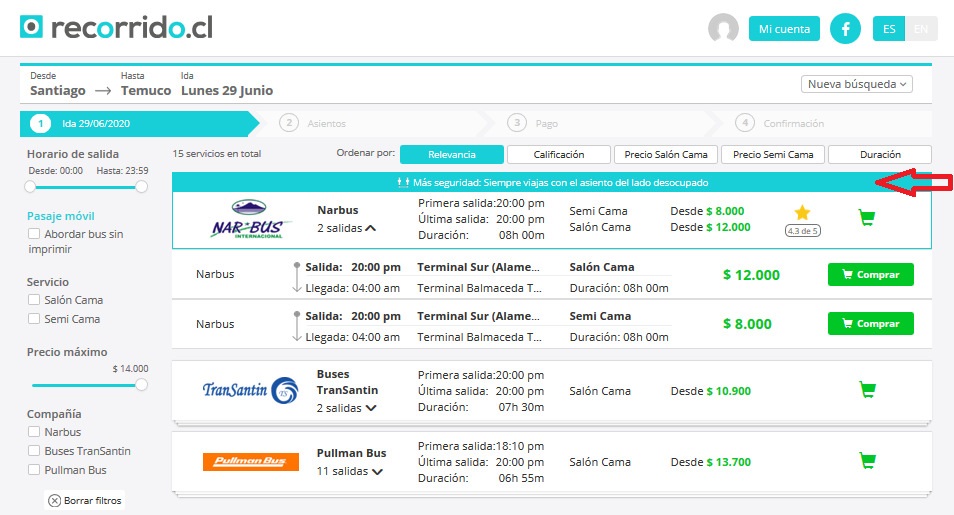Viewport: 954px width, 515px height.
Task: Switch language to EN
Action: pos(921,29)
